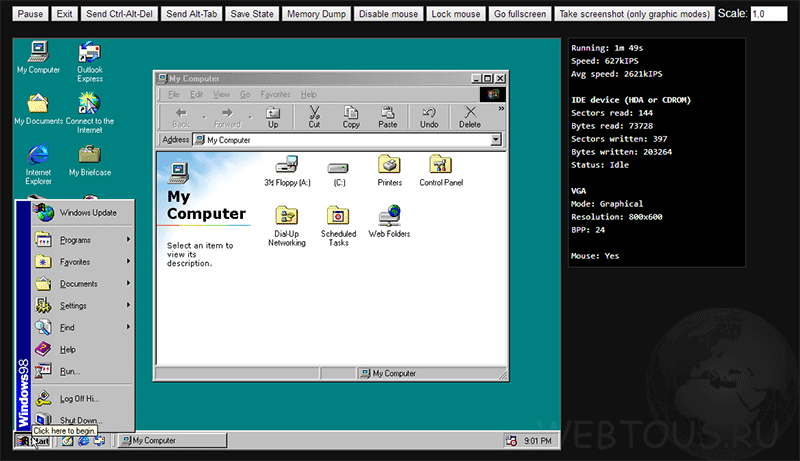Screen dimensions: 800x461
Task: Open the Web Folders icon
Action: click(389, 216)
